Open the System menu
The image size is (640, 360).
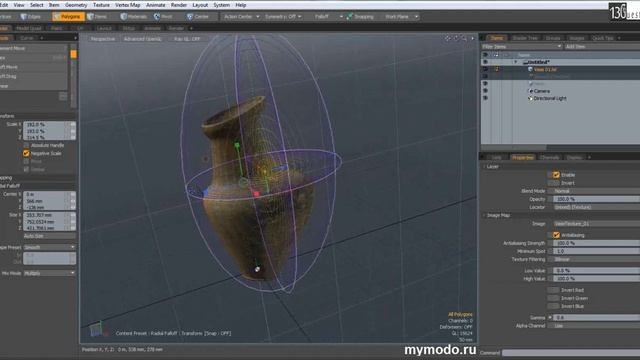click(x=221, y=5)
